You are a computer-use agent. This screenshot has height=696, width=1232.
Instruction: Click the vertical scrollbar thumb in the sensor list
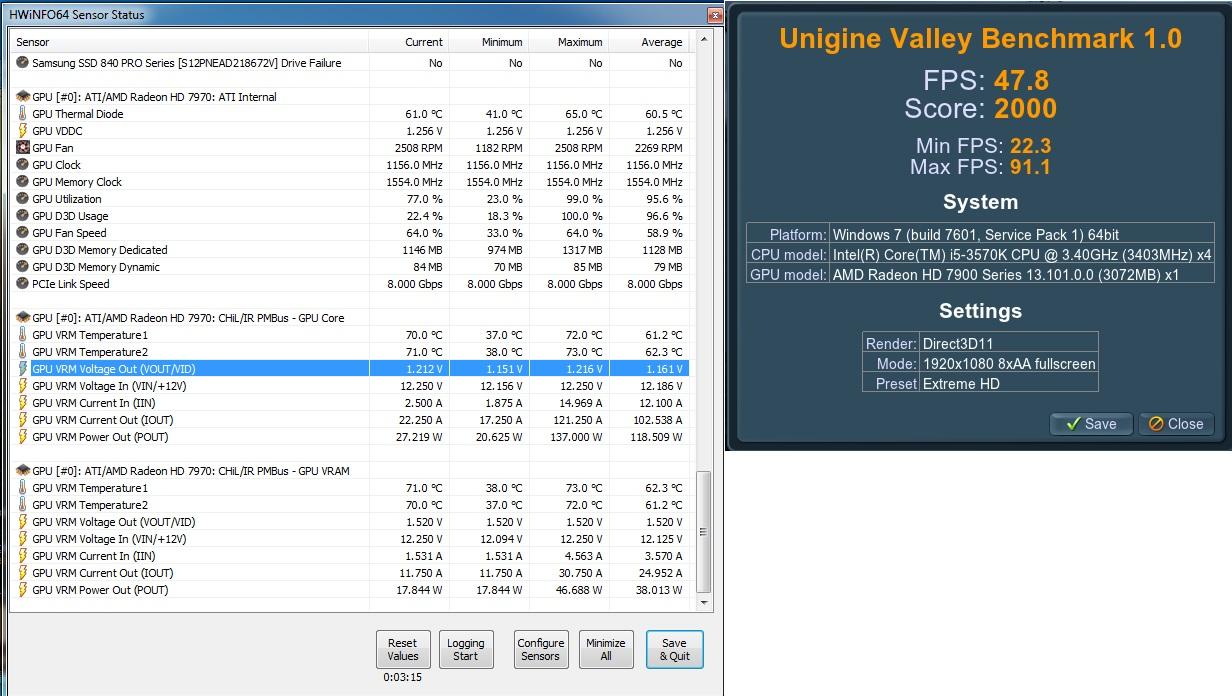pyautogui.click(x=704, y=531)
